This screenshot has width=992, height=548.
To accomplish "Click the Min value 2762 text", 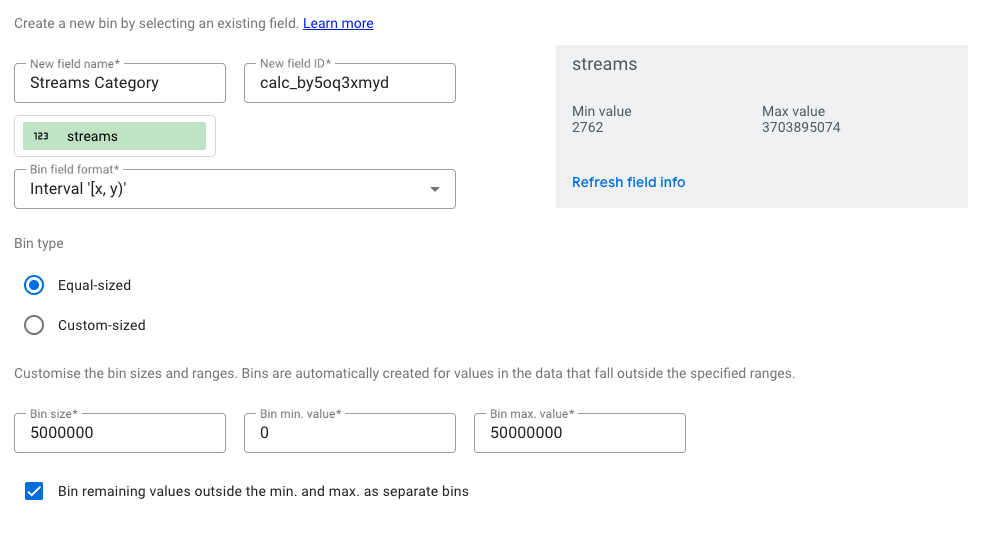I will (588, 127).
